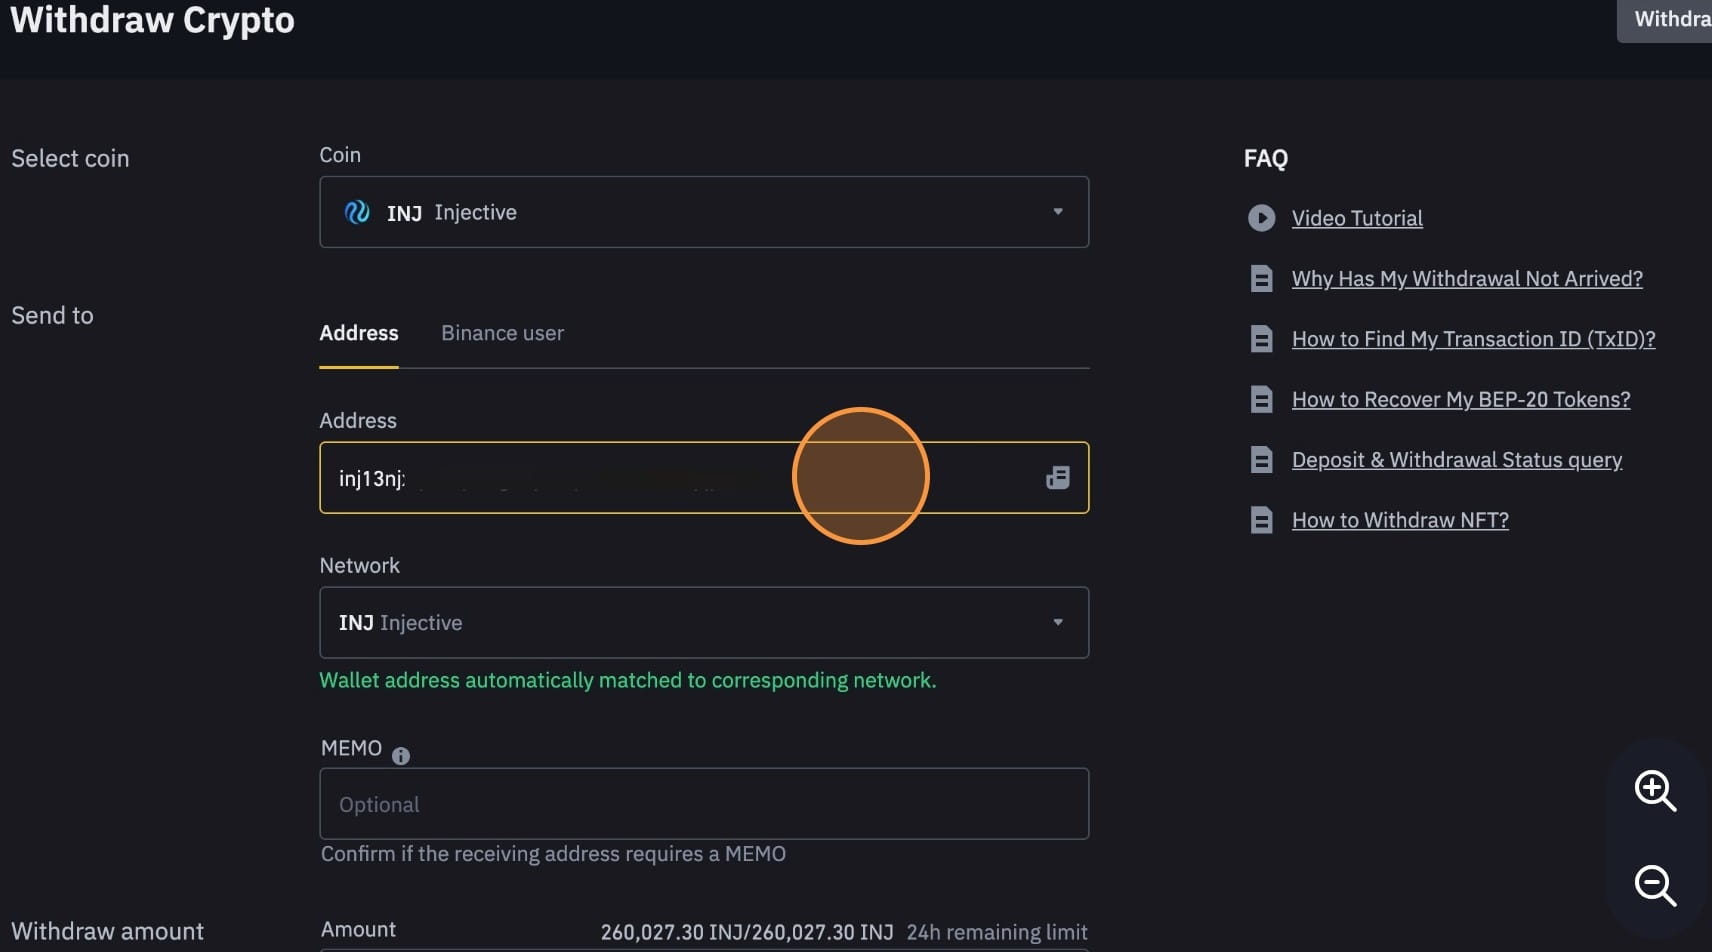Click the wallet Address input field
This screenshot has height=952, width=1712.
[x=600, y=478]
